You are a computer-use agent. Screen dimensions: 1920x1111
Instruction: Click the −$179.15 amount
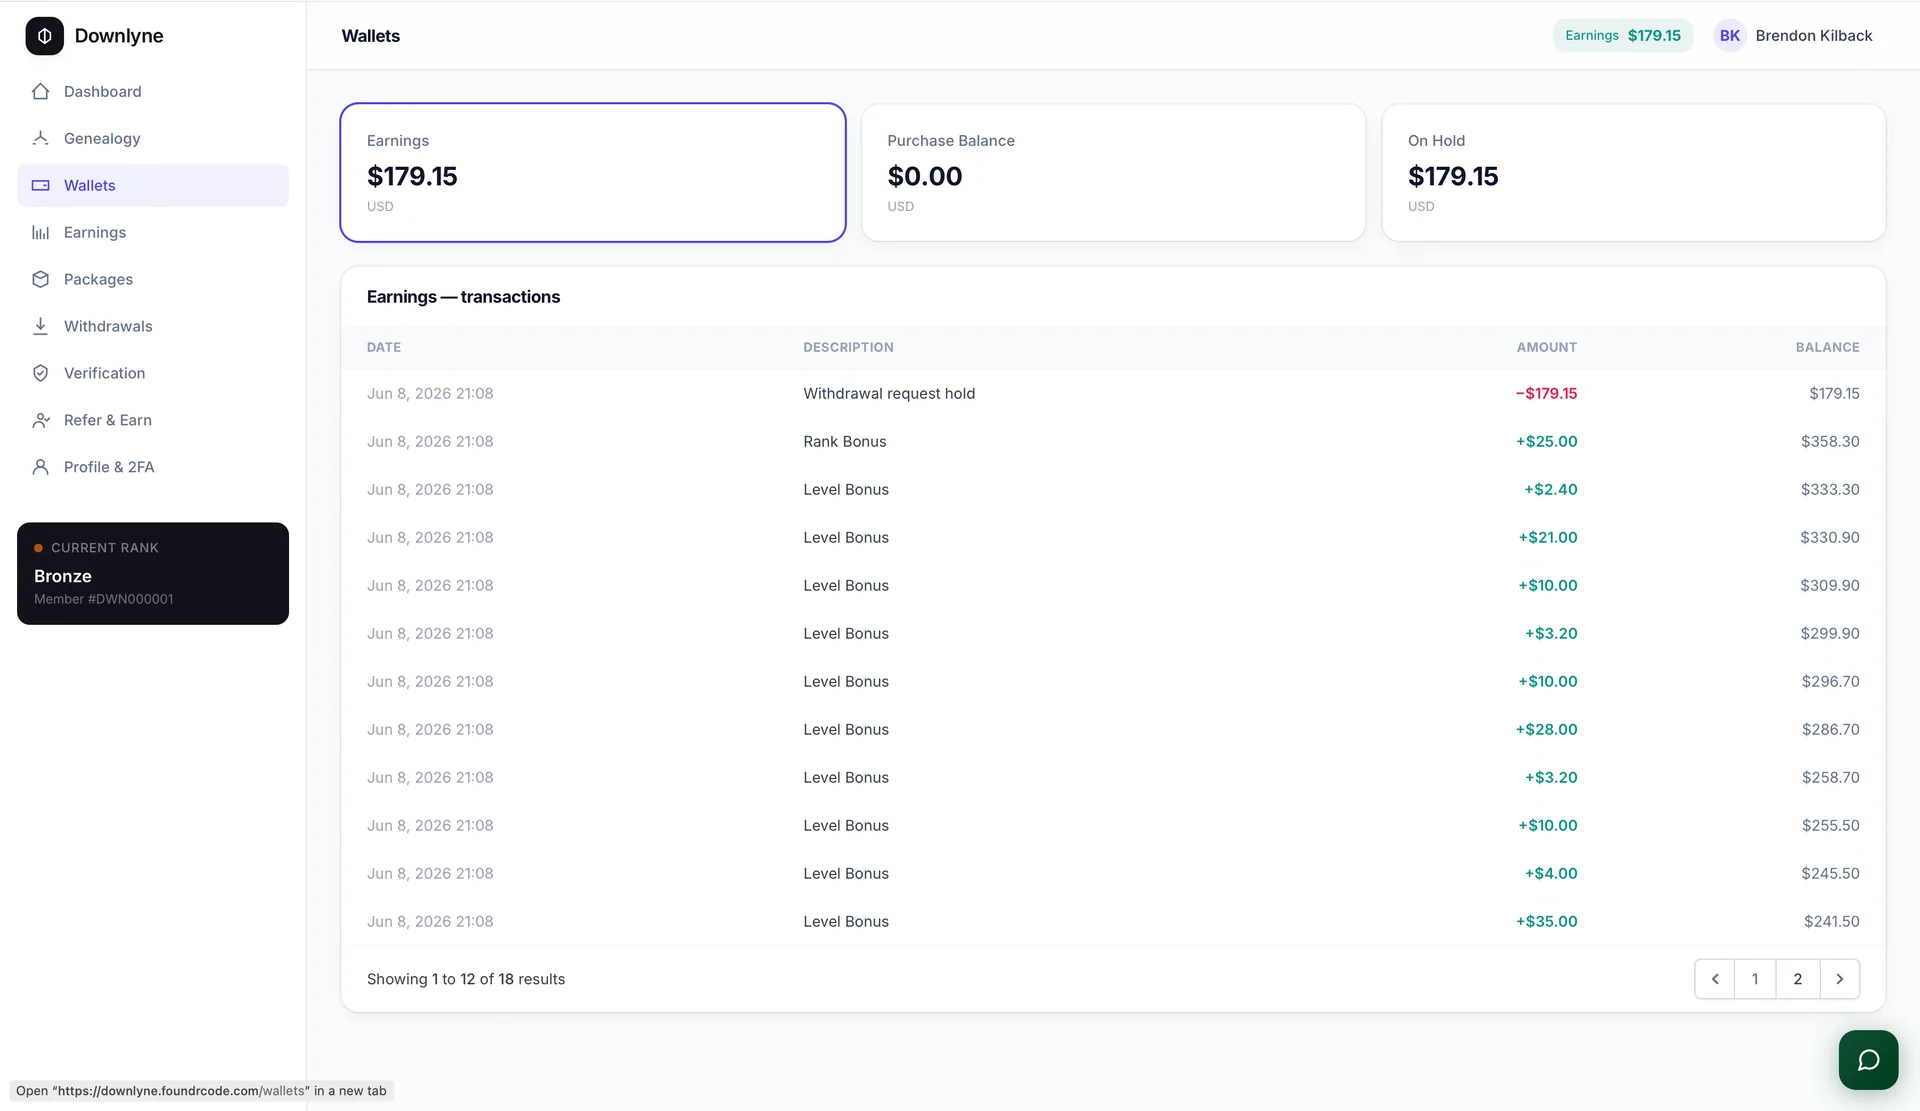coord(1546,394)
